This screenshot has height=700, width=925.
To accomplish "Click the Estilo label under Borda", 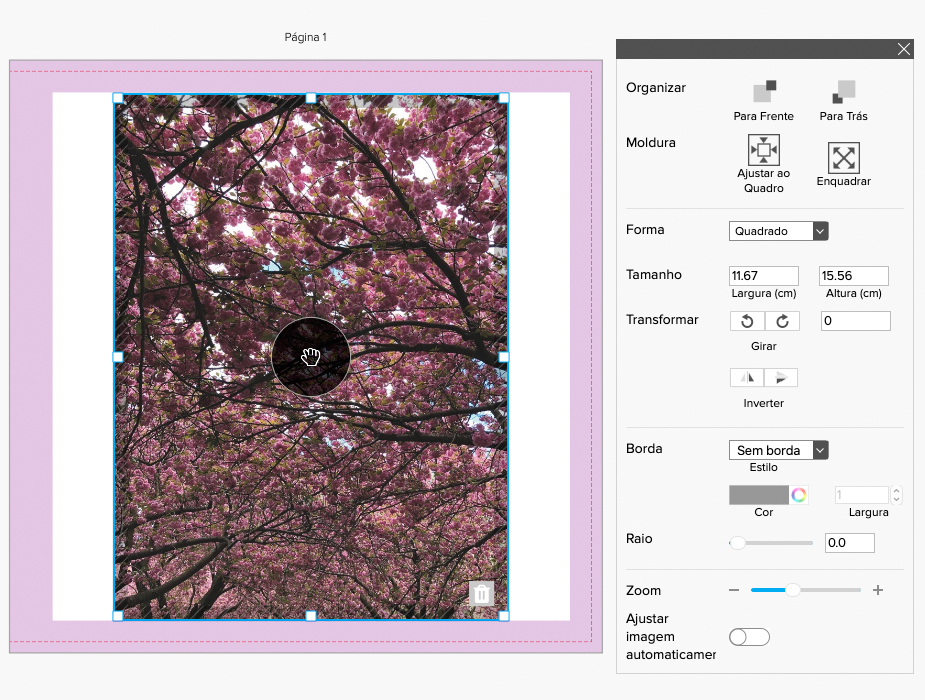I will tap(763, 467).
